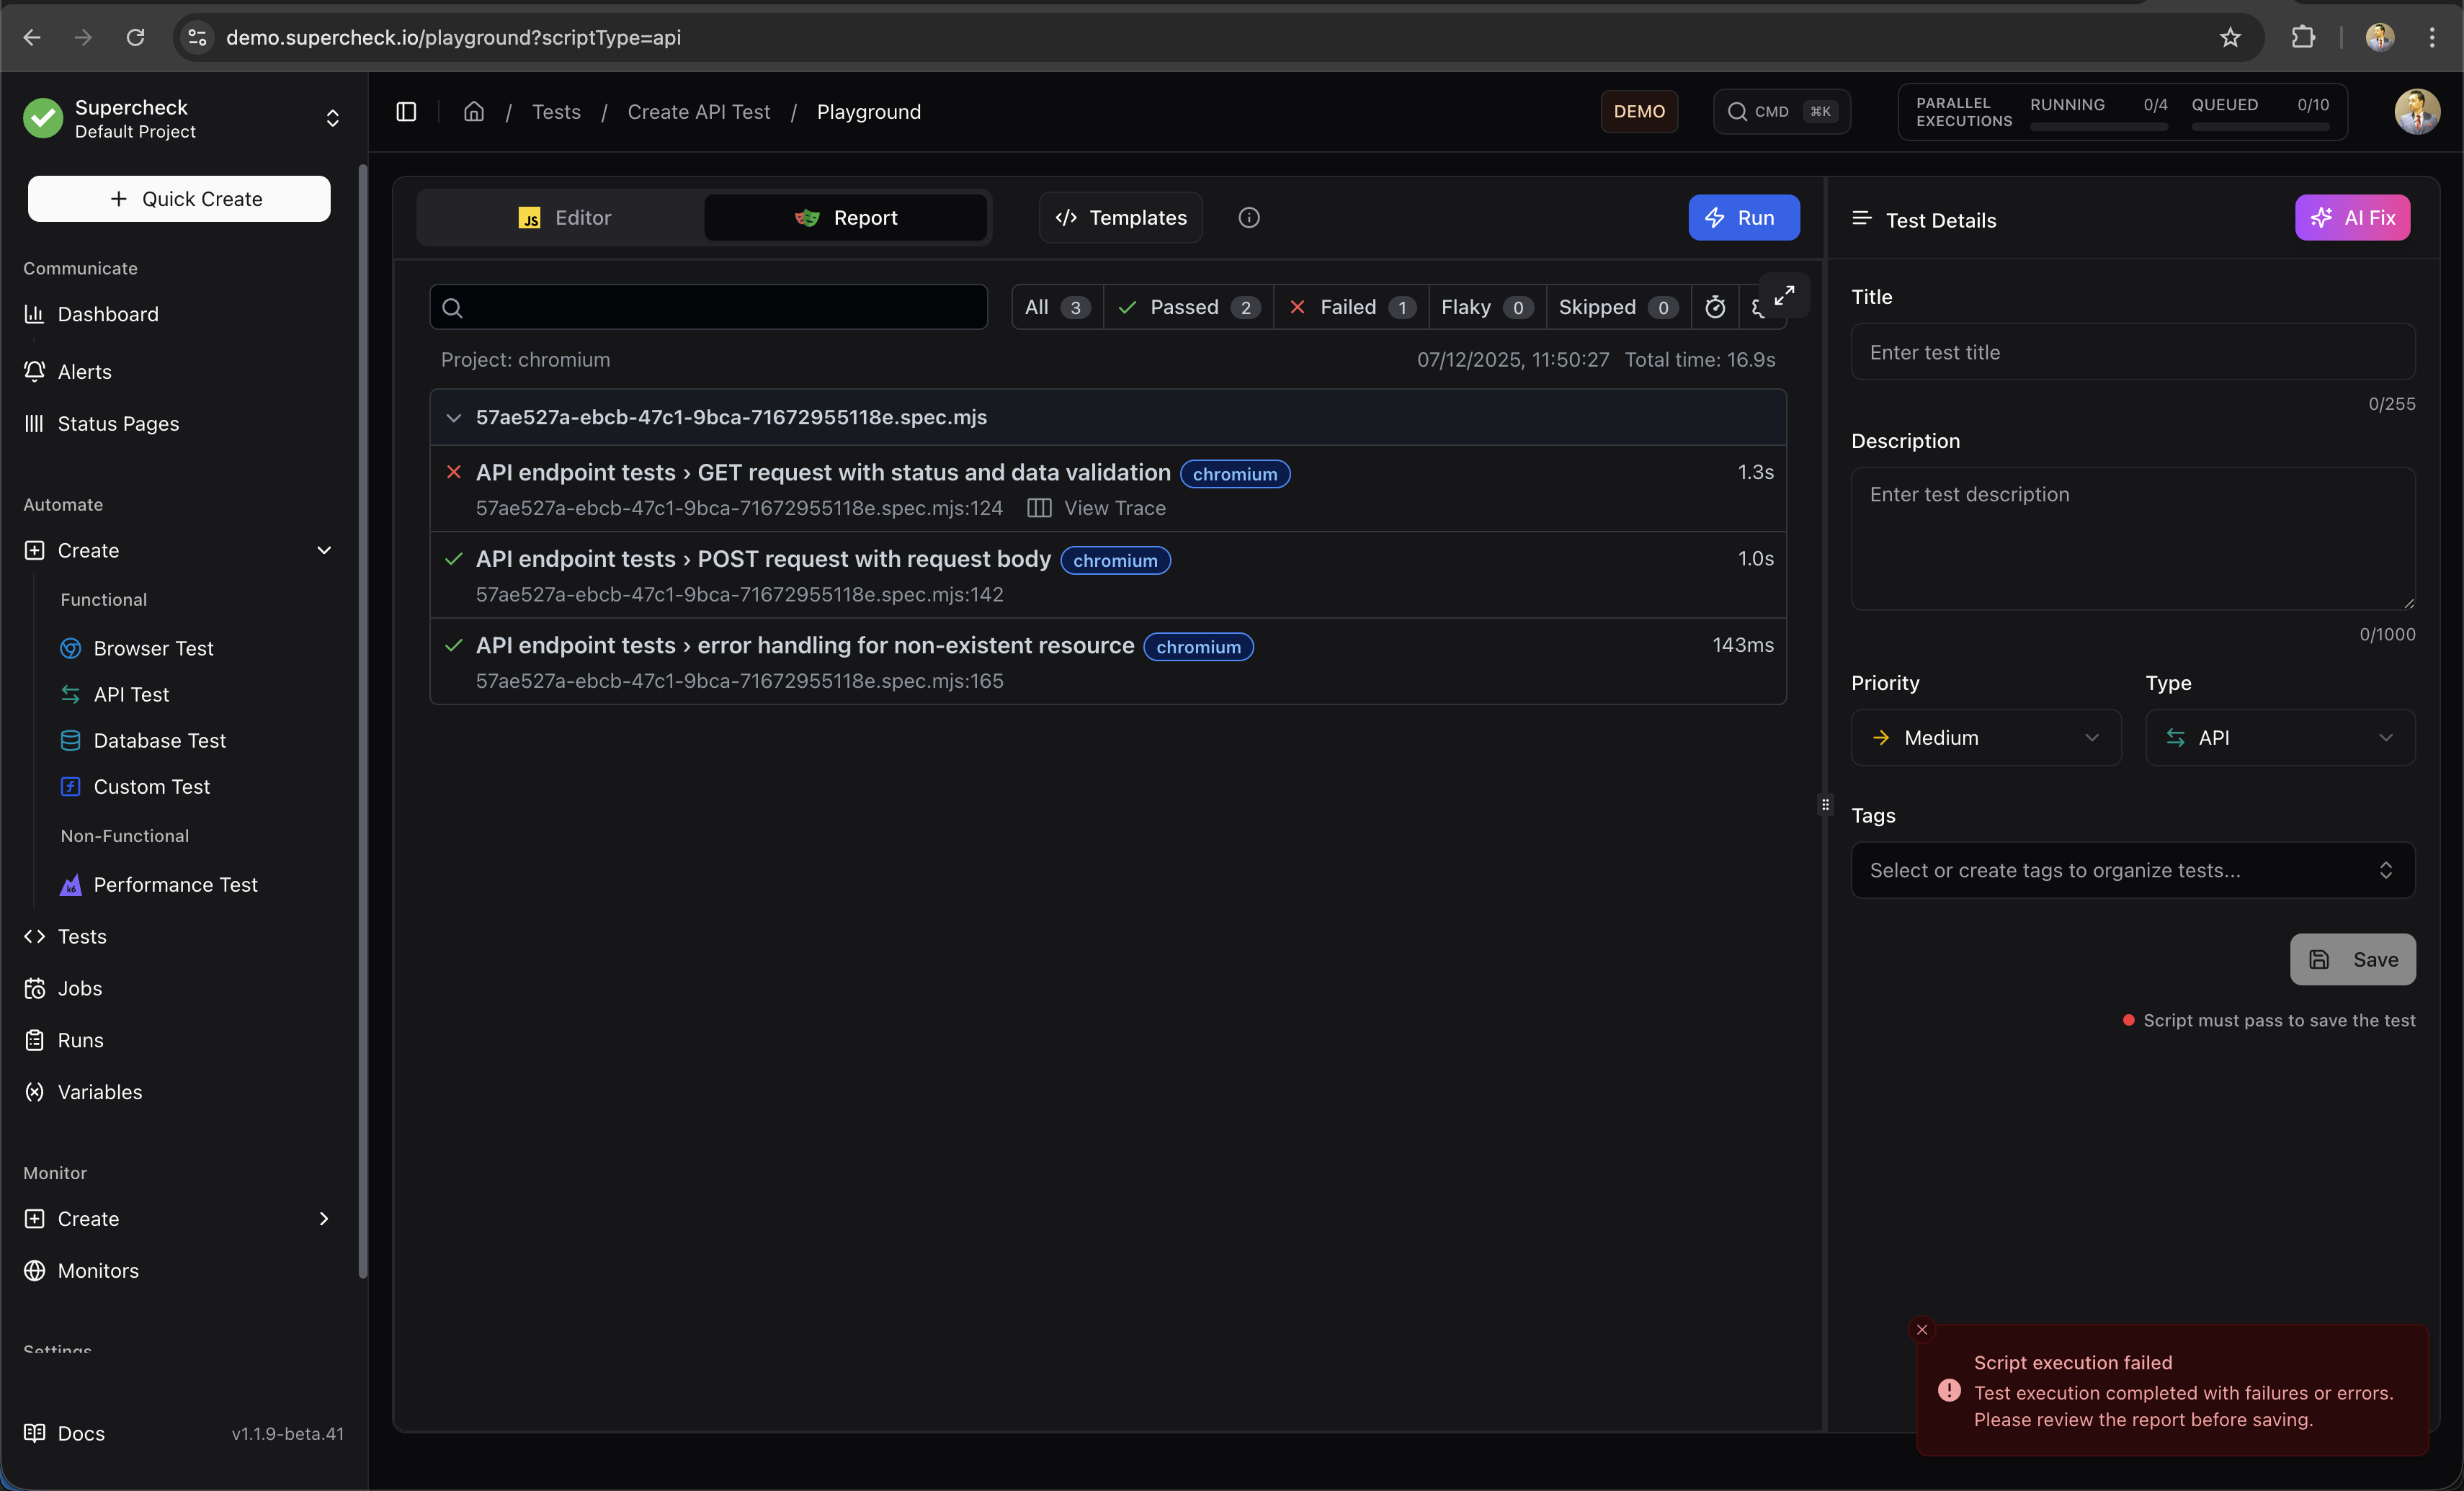Open the Dashboard from the sidebar
This screenshot has width=2464, height=1491.
pyautogui.click(x=107, y=314)
